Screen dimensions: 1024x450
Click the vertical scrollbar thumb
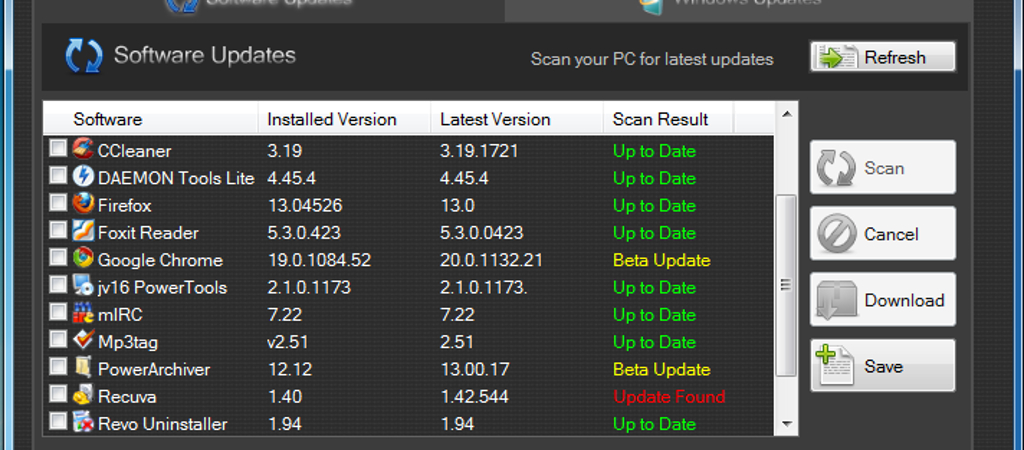[x=786, y=285]
